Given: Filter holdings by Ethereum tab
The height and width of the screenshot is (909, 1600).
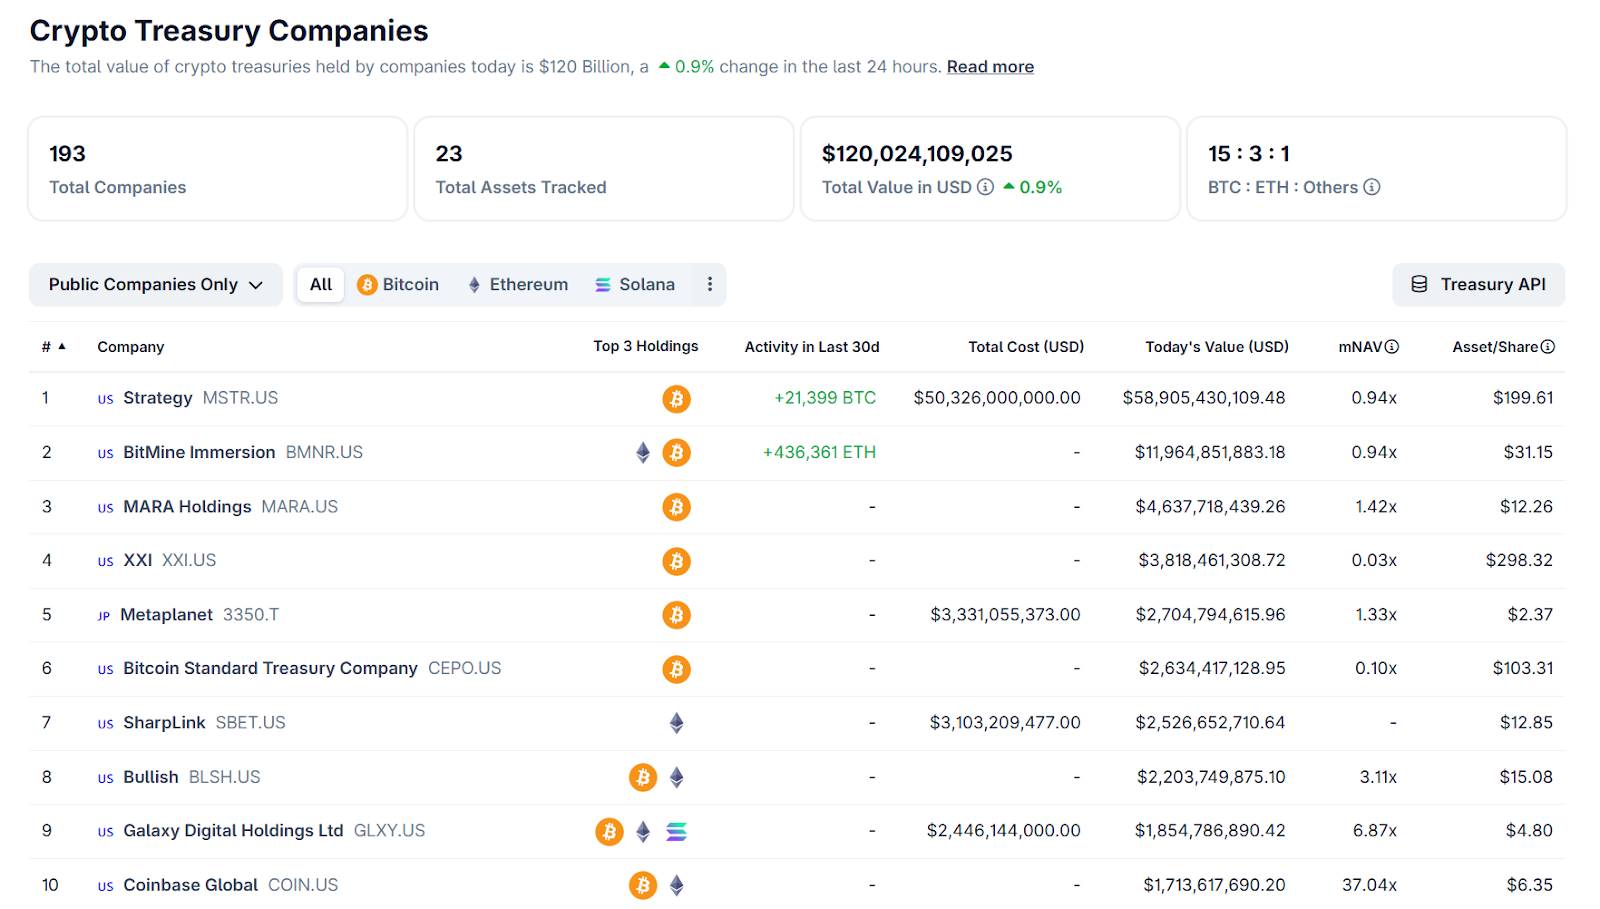Looking at the screenshot, I should 517,285.
